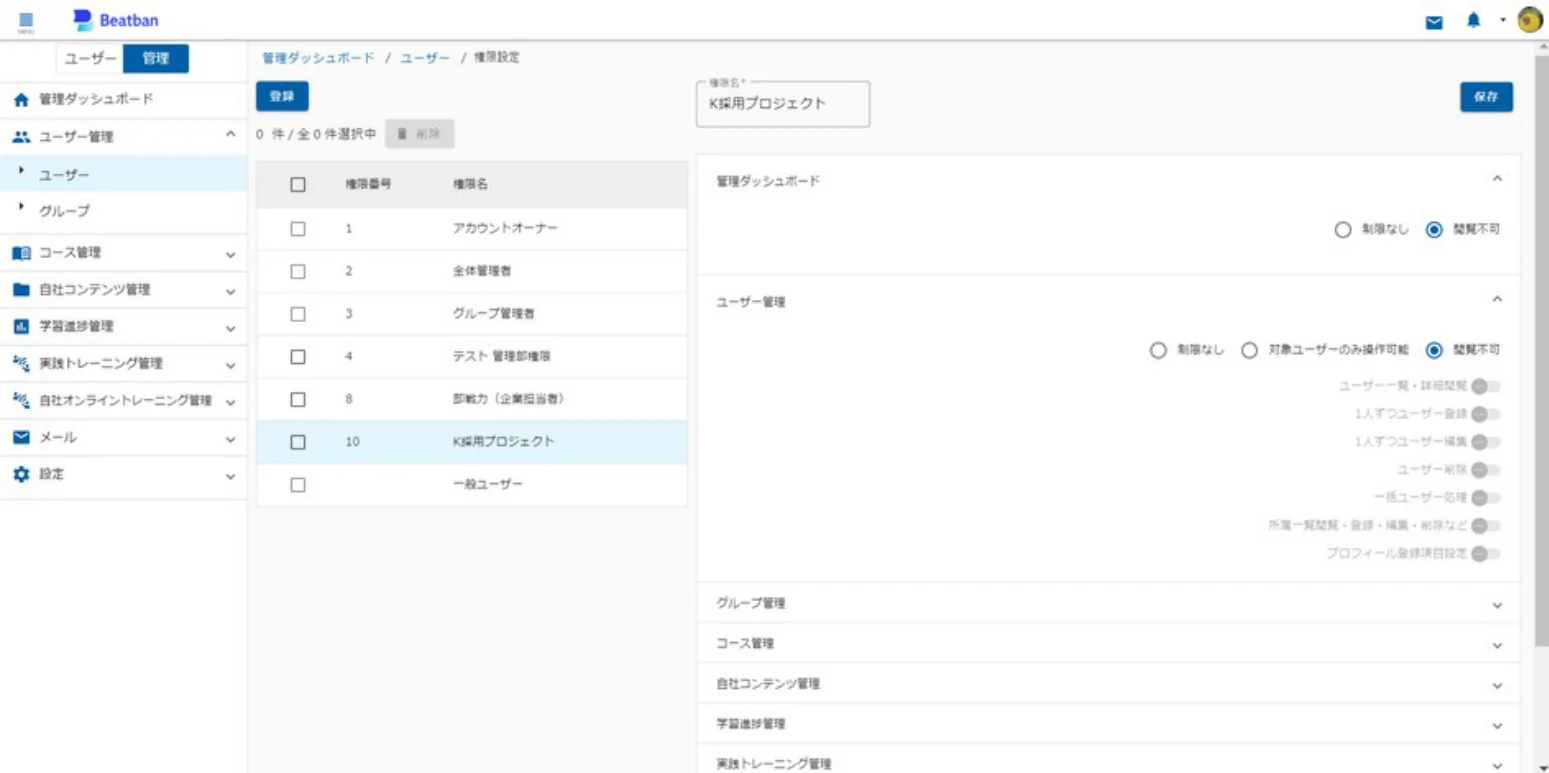Open the notification bell icon

point(1473,21)
